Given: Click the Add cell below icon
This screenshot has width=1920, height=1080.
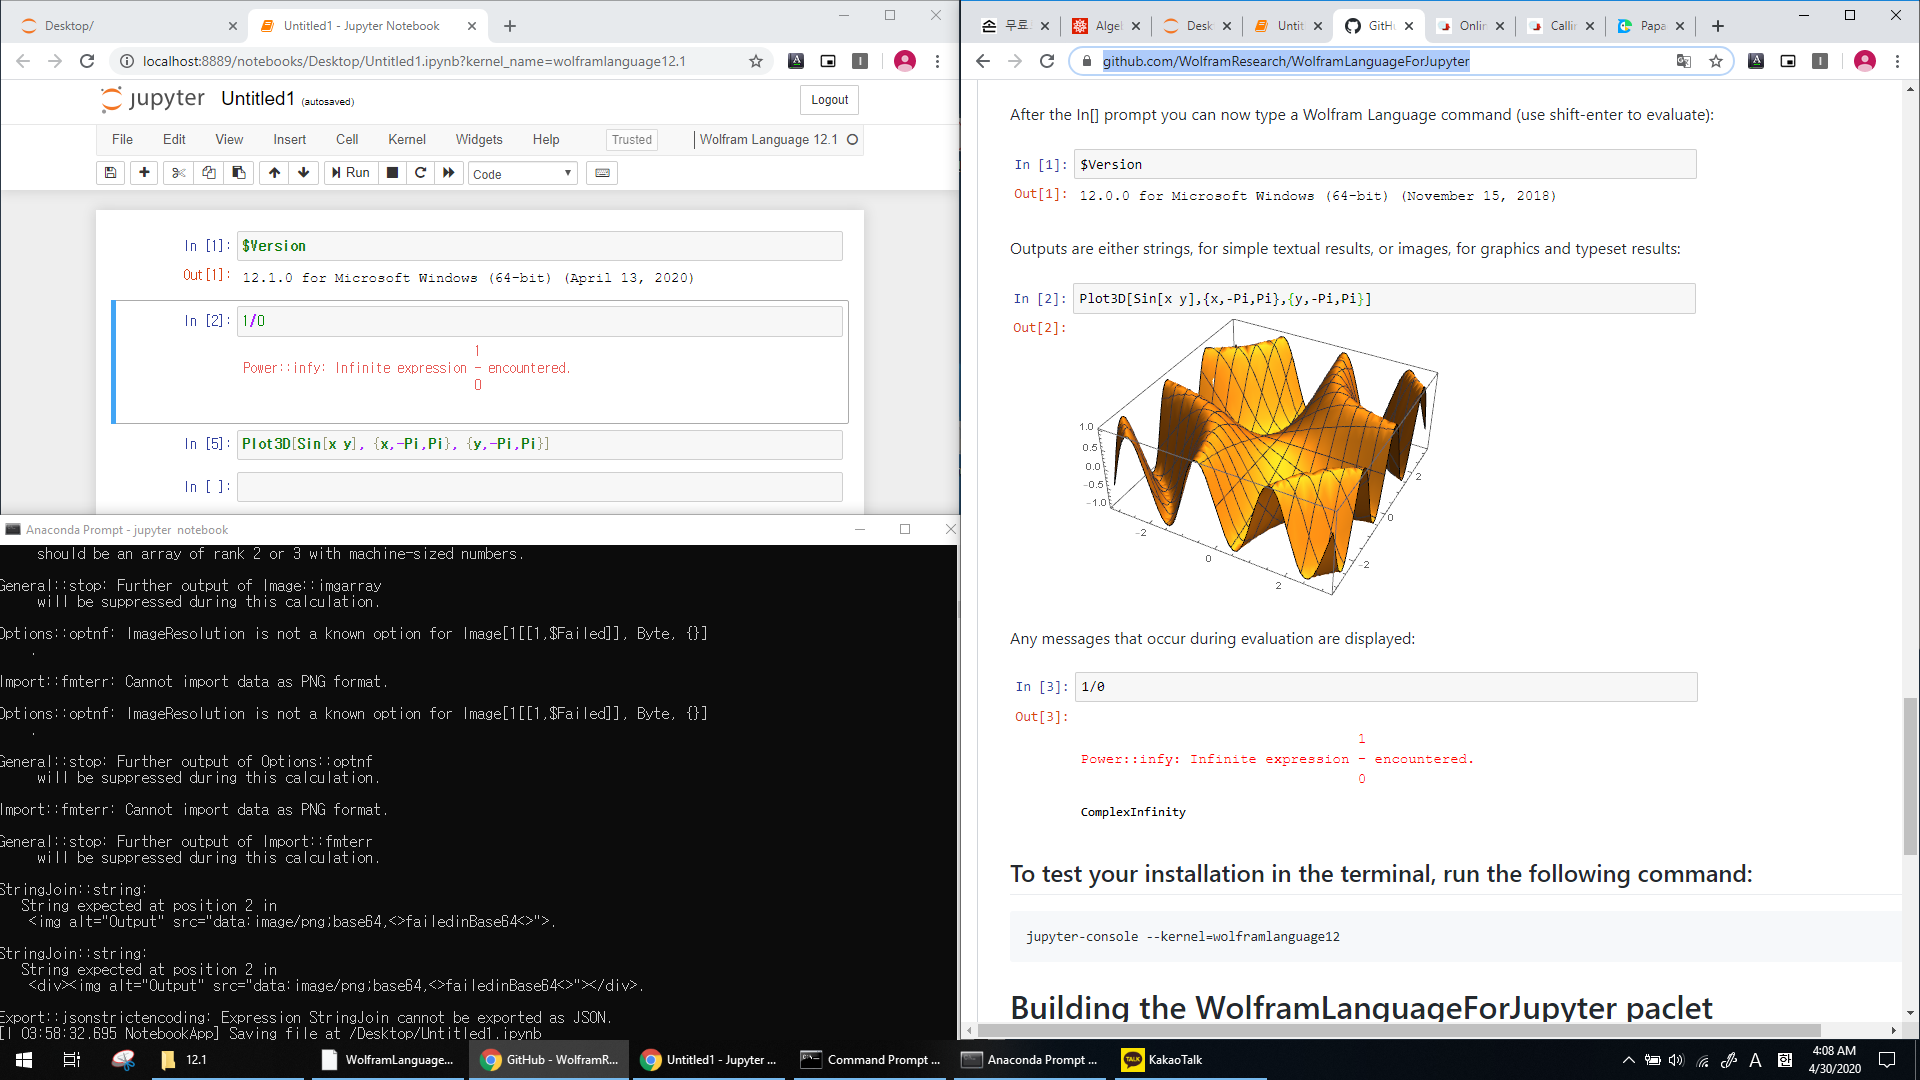Looking at the screenshot, I should point(142,173).
